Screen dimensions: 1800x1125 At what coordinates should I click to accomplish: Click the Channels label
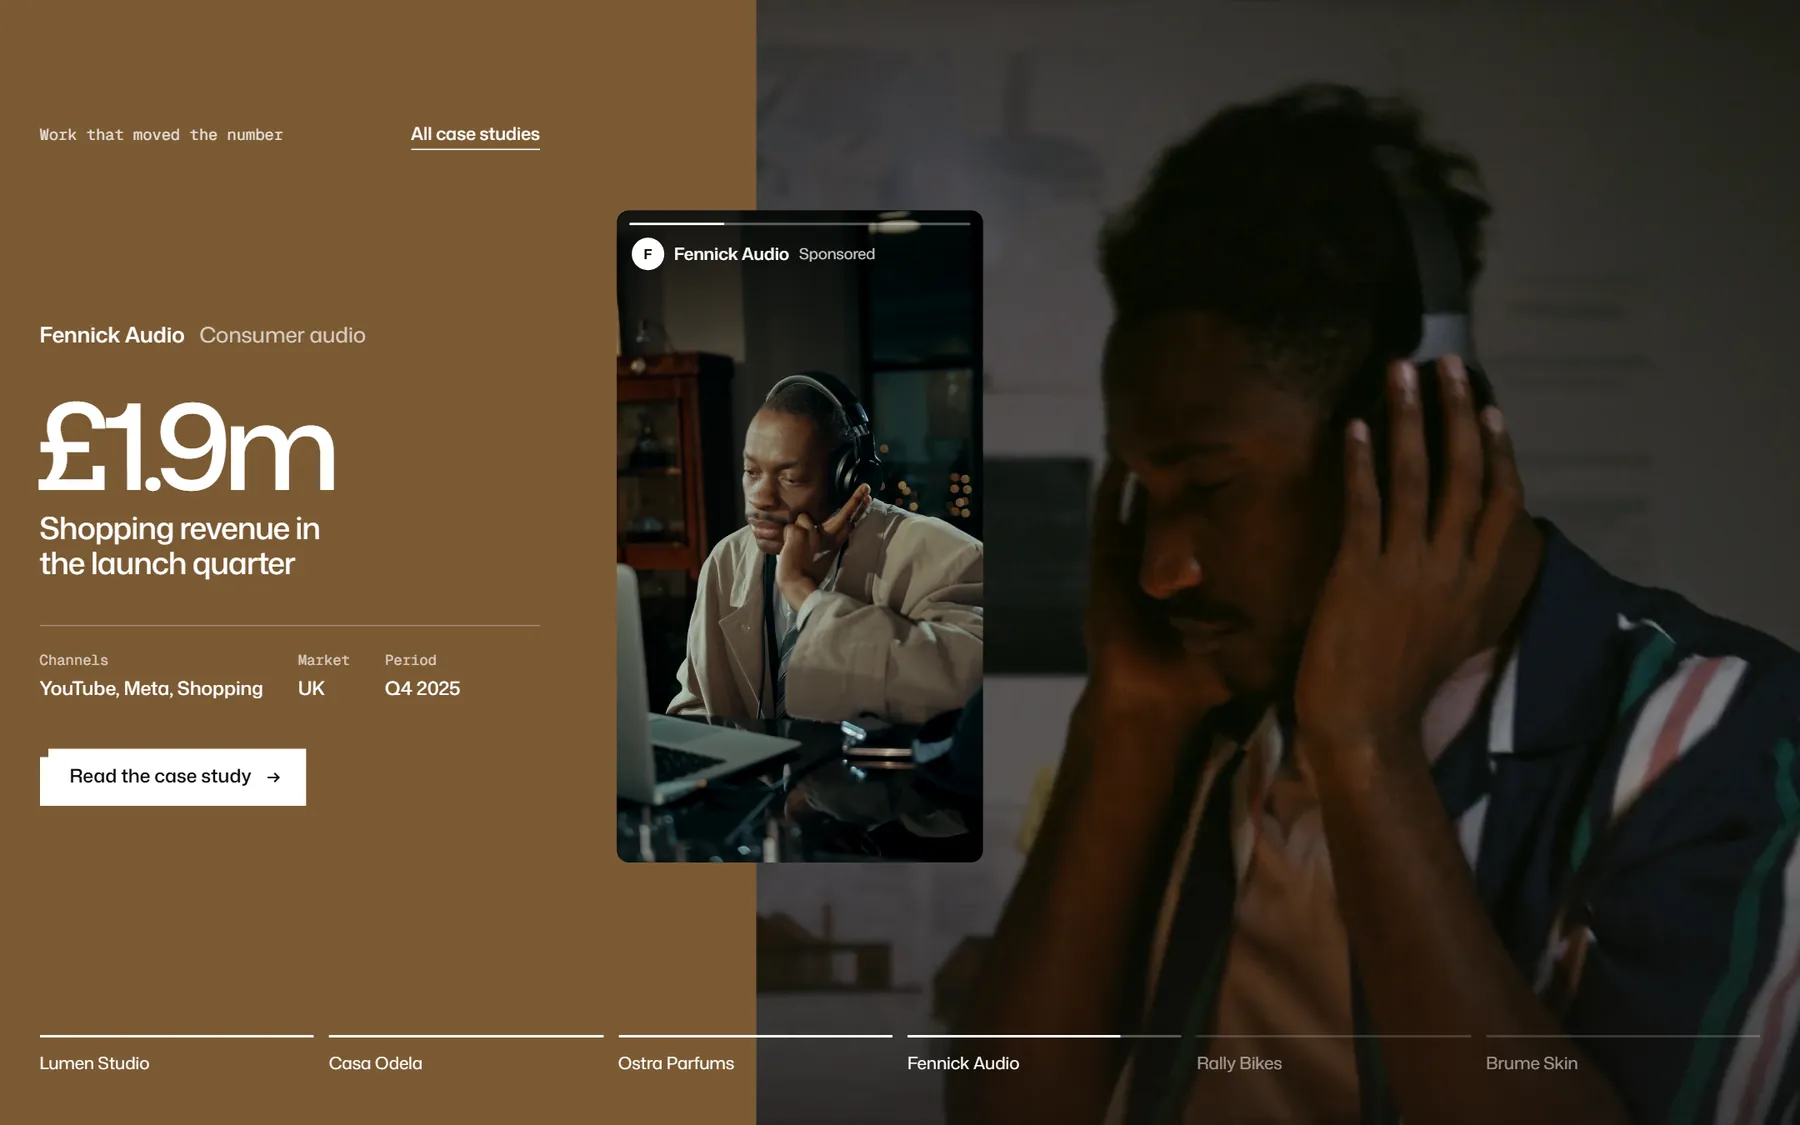pos(74,660)
